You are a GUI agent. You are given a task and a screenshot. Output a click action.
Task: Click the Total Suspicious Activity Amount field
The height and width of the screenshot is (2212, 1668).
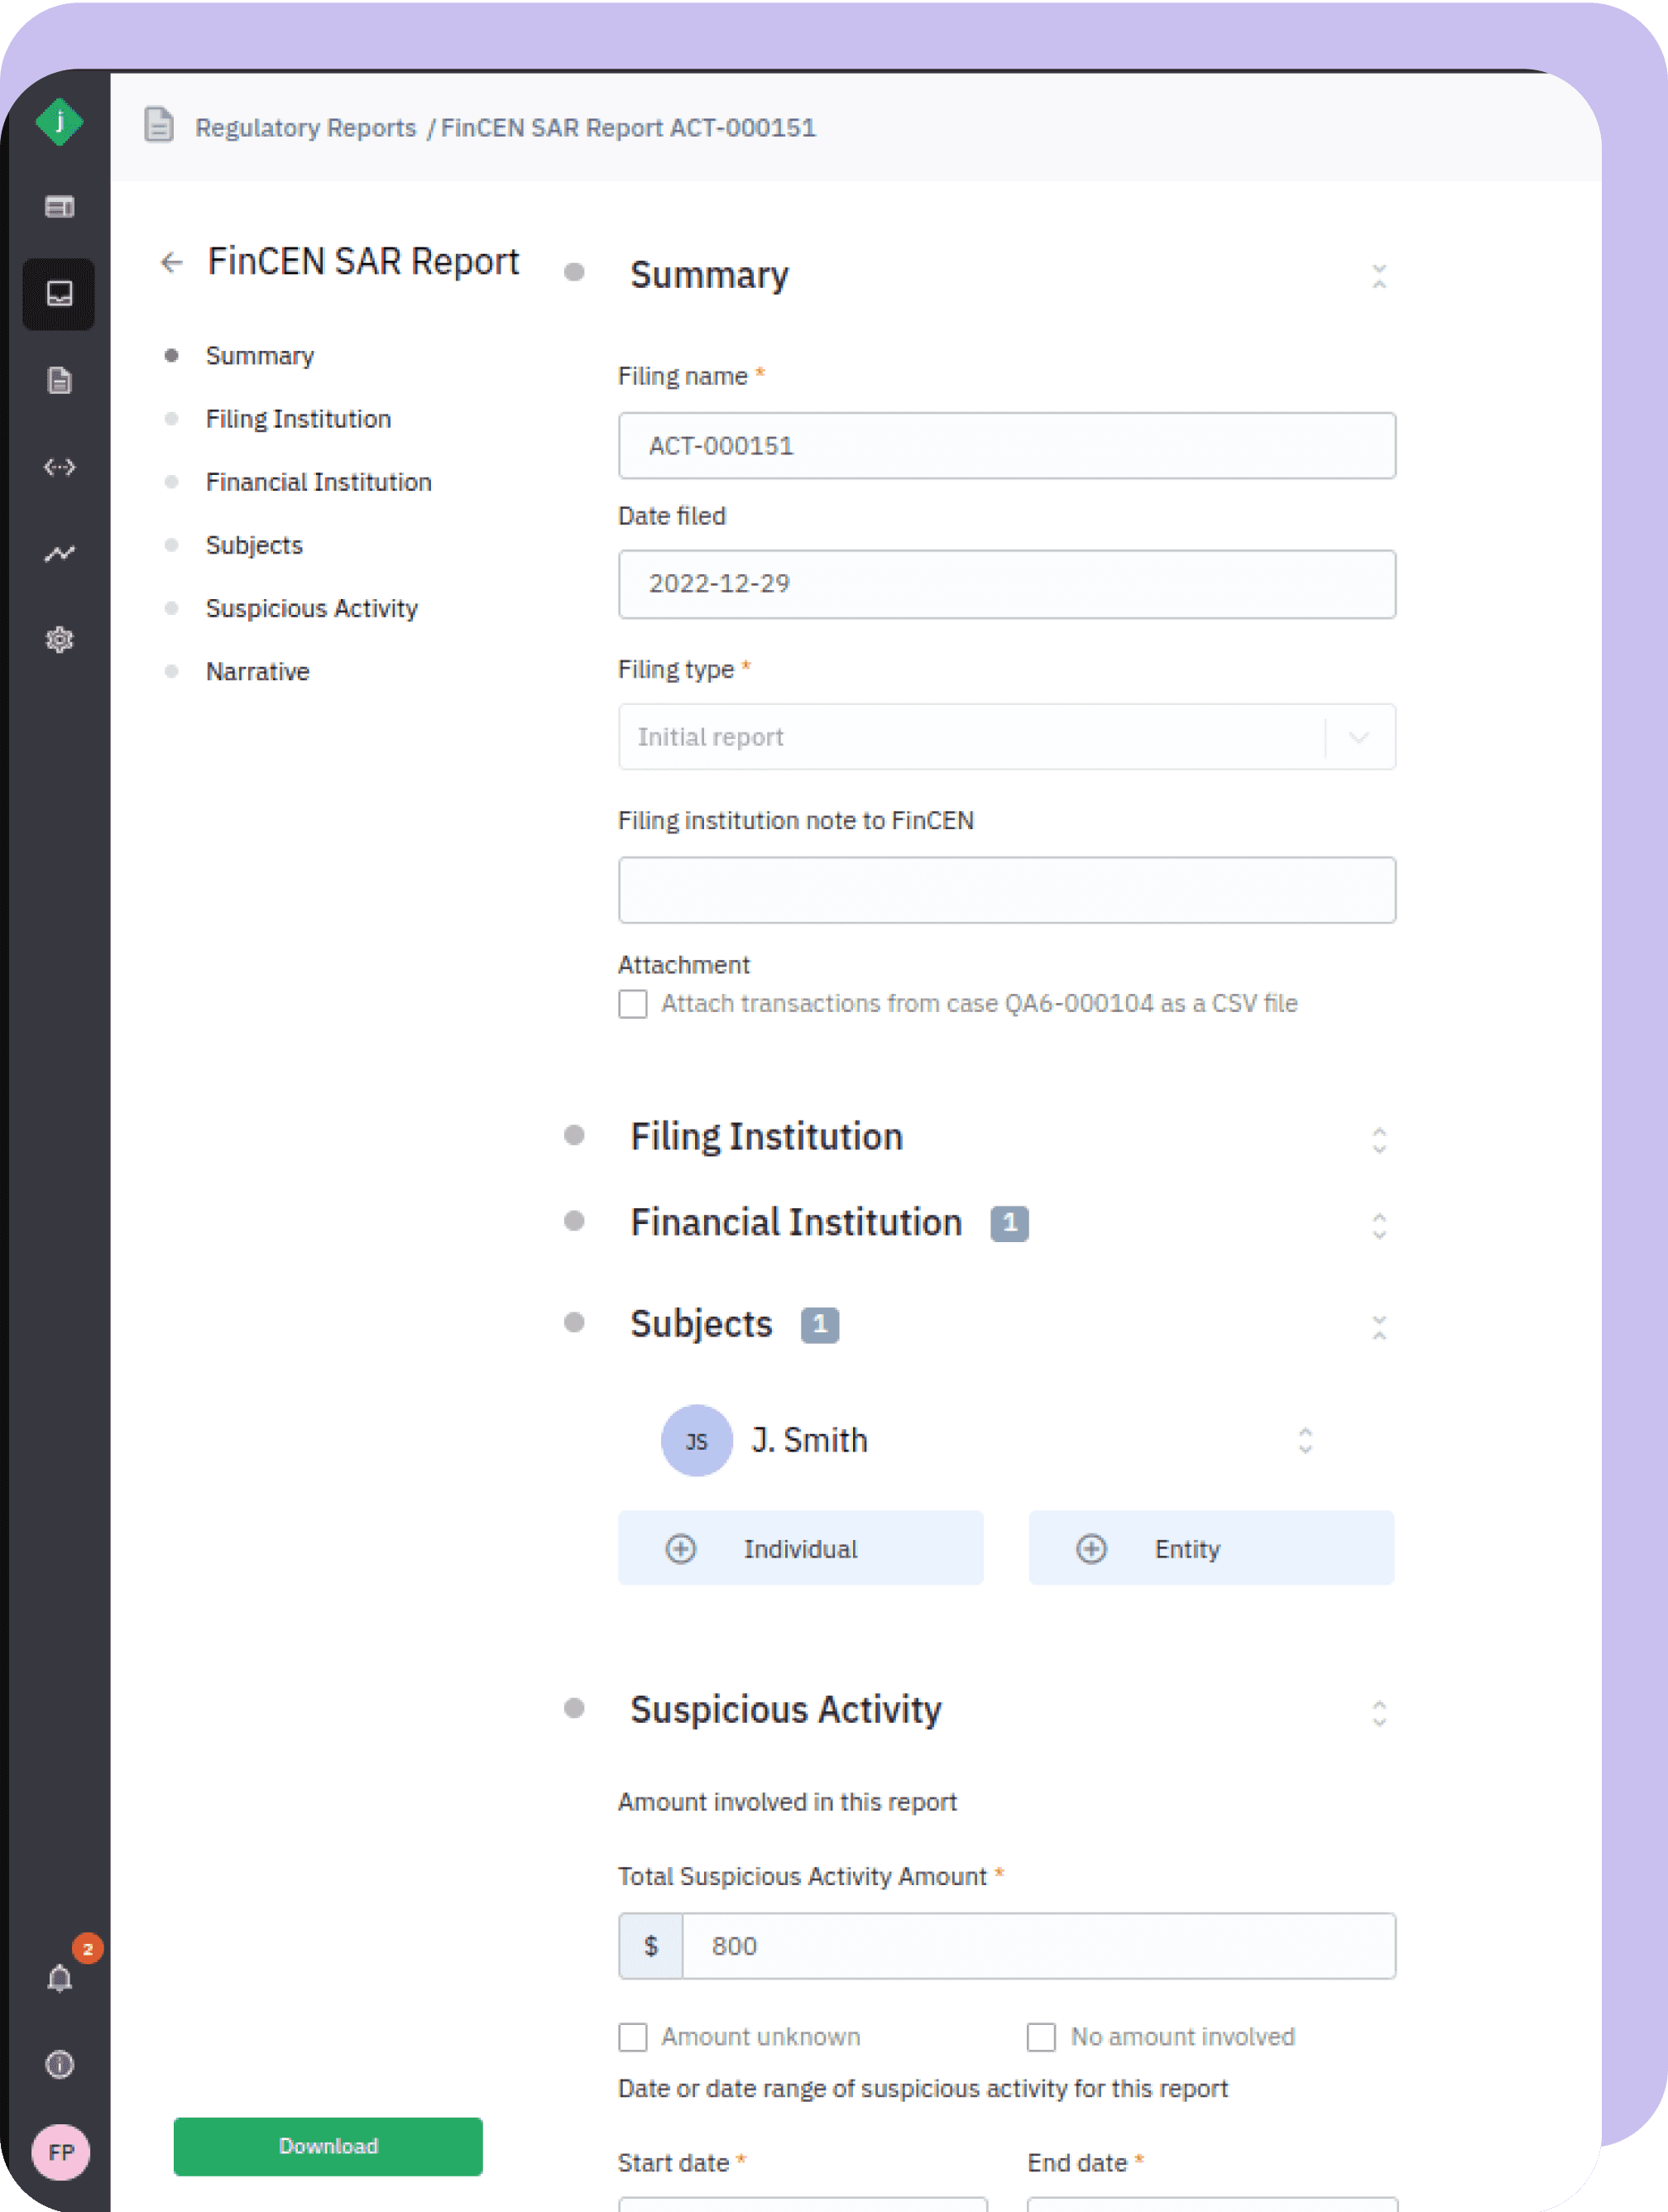click(1037, 1946)
